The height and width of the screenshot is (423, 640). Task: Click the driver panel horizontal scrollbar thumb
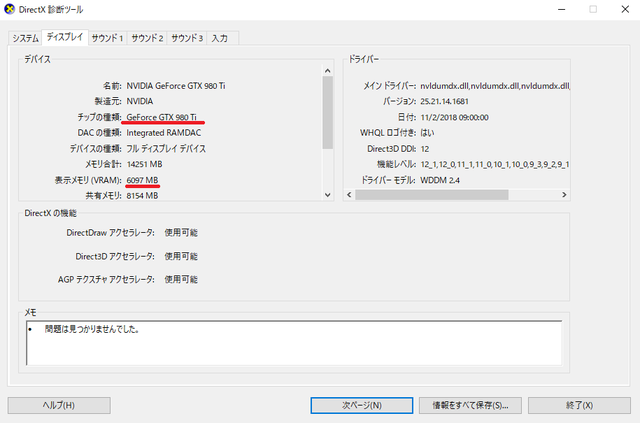point(431,195)
